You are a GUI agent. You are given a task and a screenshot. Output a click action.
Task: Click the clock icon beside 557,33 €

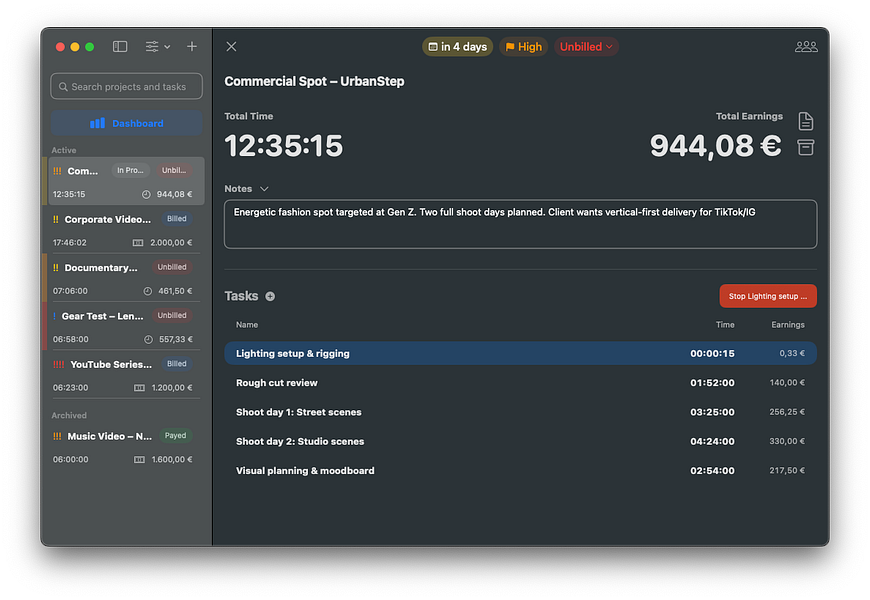click(x=148, y=339)
